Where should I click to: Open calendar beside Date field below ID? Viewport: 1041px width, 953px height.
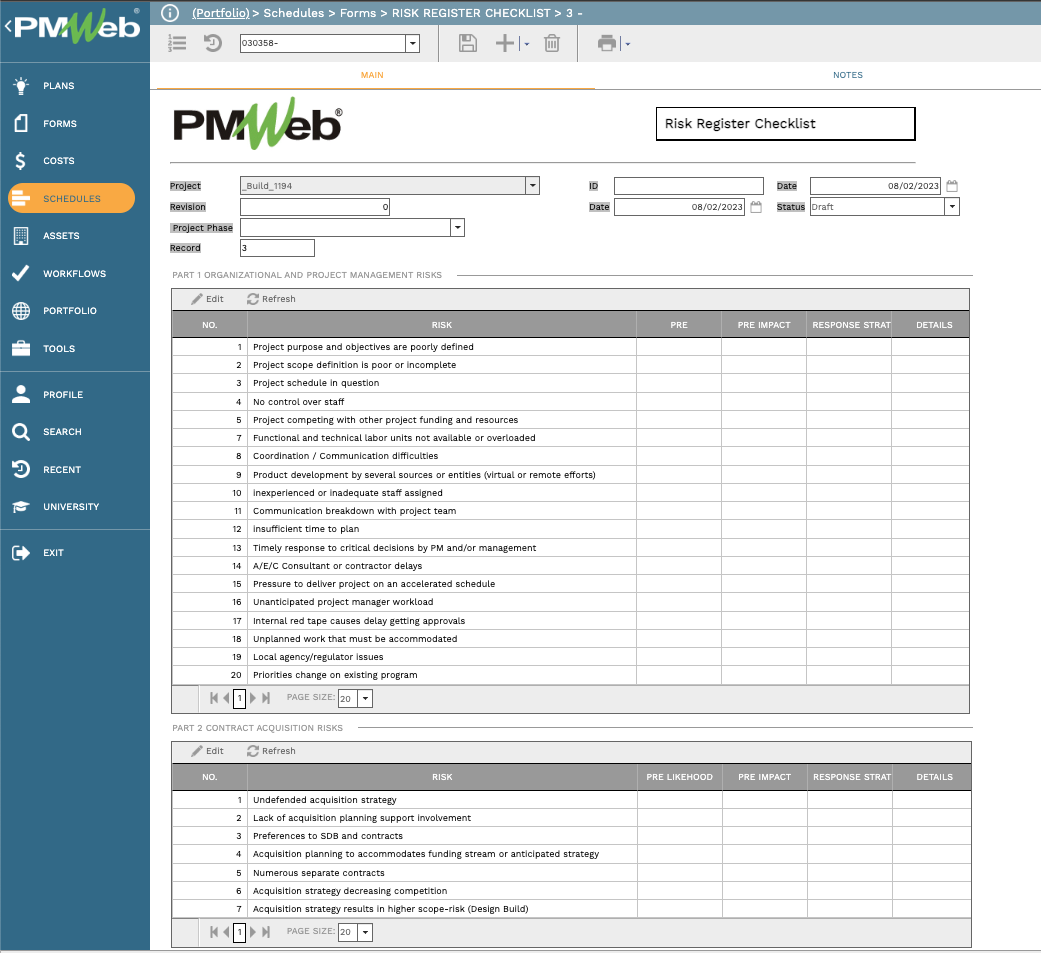pyautogui.click(x=756, y=207)
